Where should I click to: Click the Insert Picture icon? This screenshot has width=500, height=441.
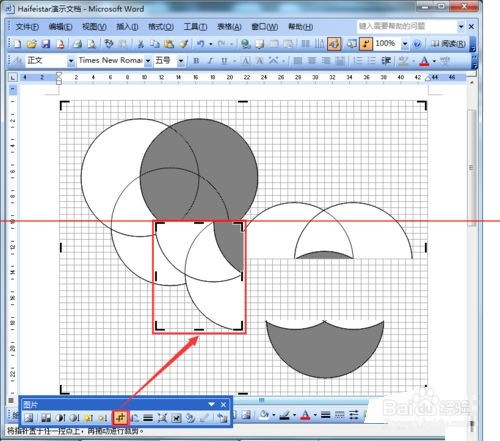click(x=29, y=417)
